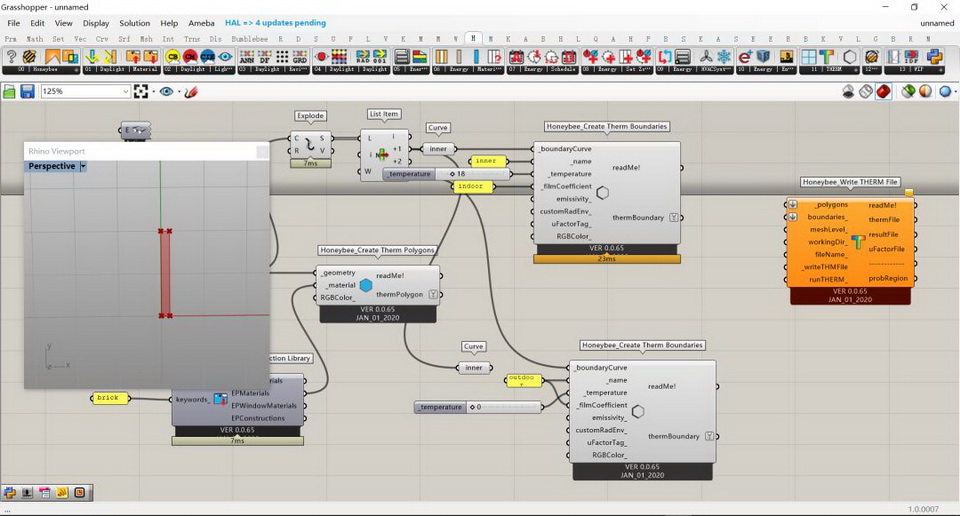
Task: Click the Zoom Extents frame icon
Action: coord(141,91)
